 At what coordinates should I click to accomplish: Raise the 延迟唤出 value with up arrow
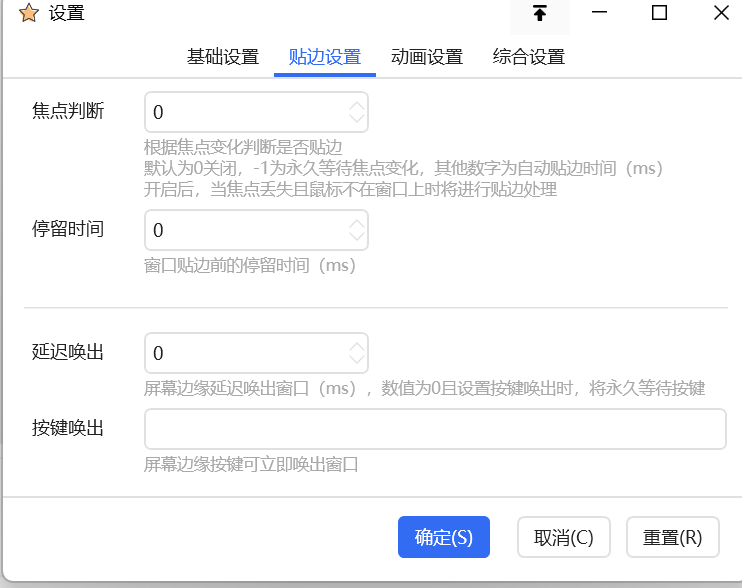point(357,346)
